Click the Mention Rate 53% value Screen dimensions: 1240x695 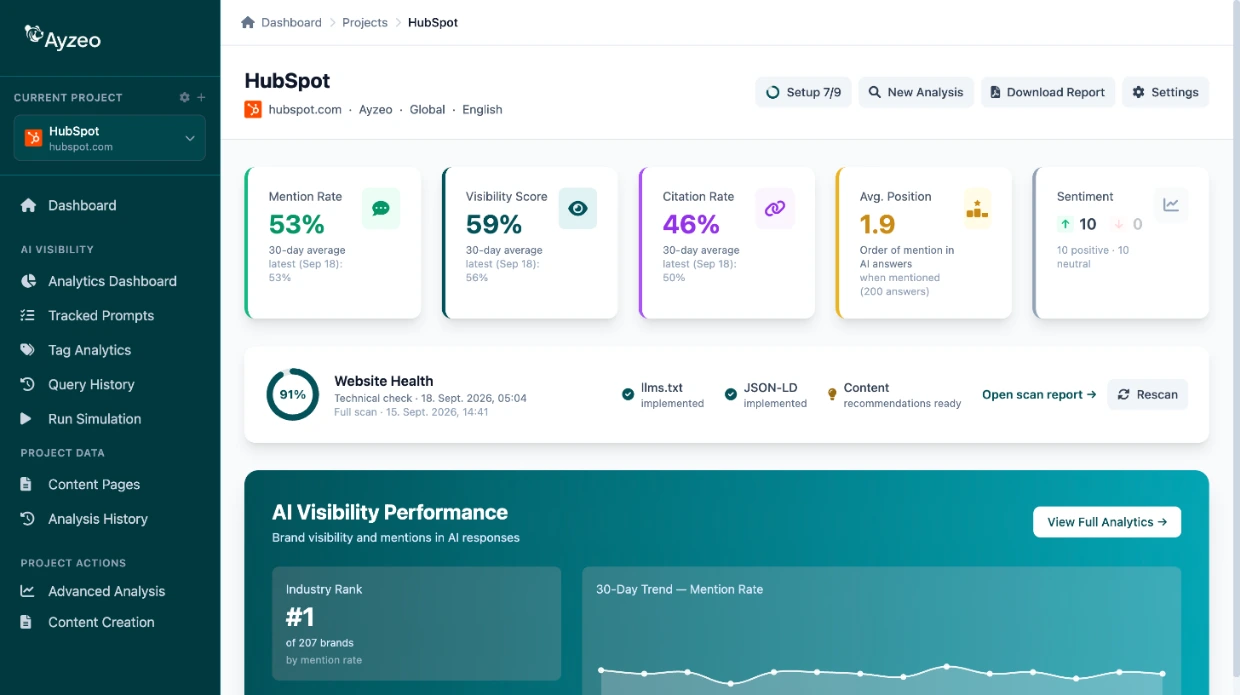[x=296, y=224]
